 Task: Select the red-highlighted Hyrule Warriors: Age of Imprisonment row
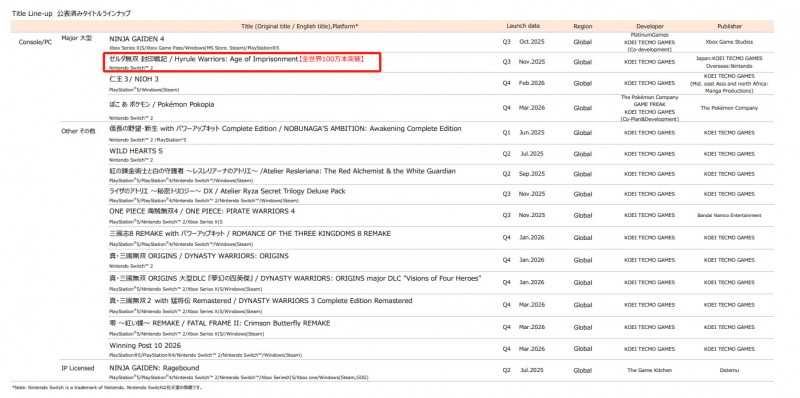[242, 62]
